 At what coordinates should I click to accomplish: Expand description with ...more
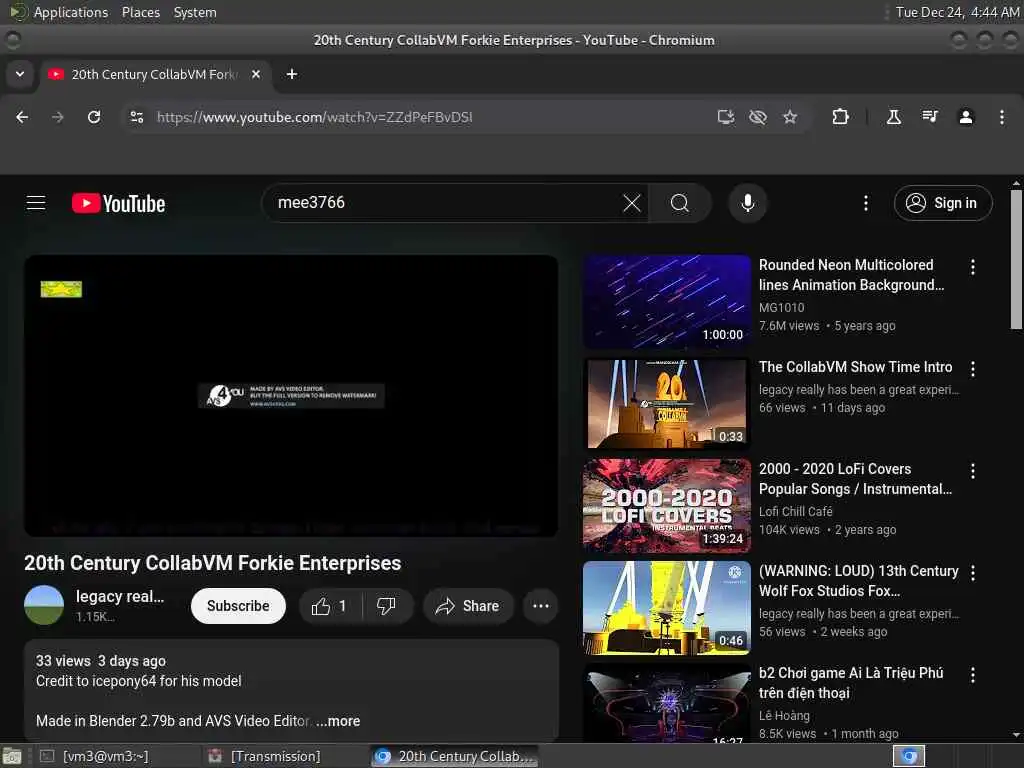tap(338, 721)
